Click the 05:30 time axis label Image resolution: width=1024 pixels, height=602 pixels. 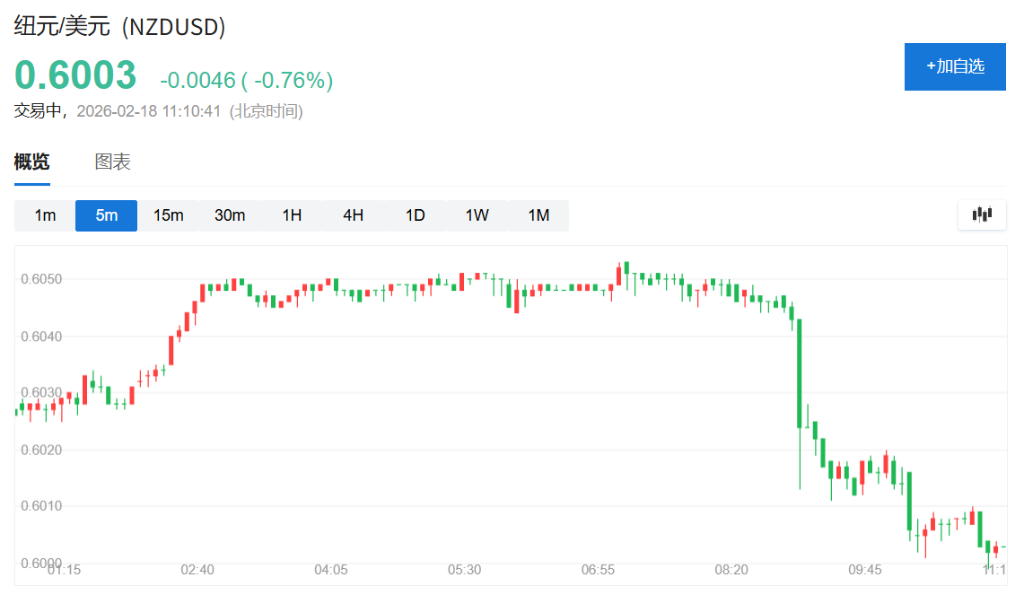464,569
